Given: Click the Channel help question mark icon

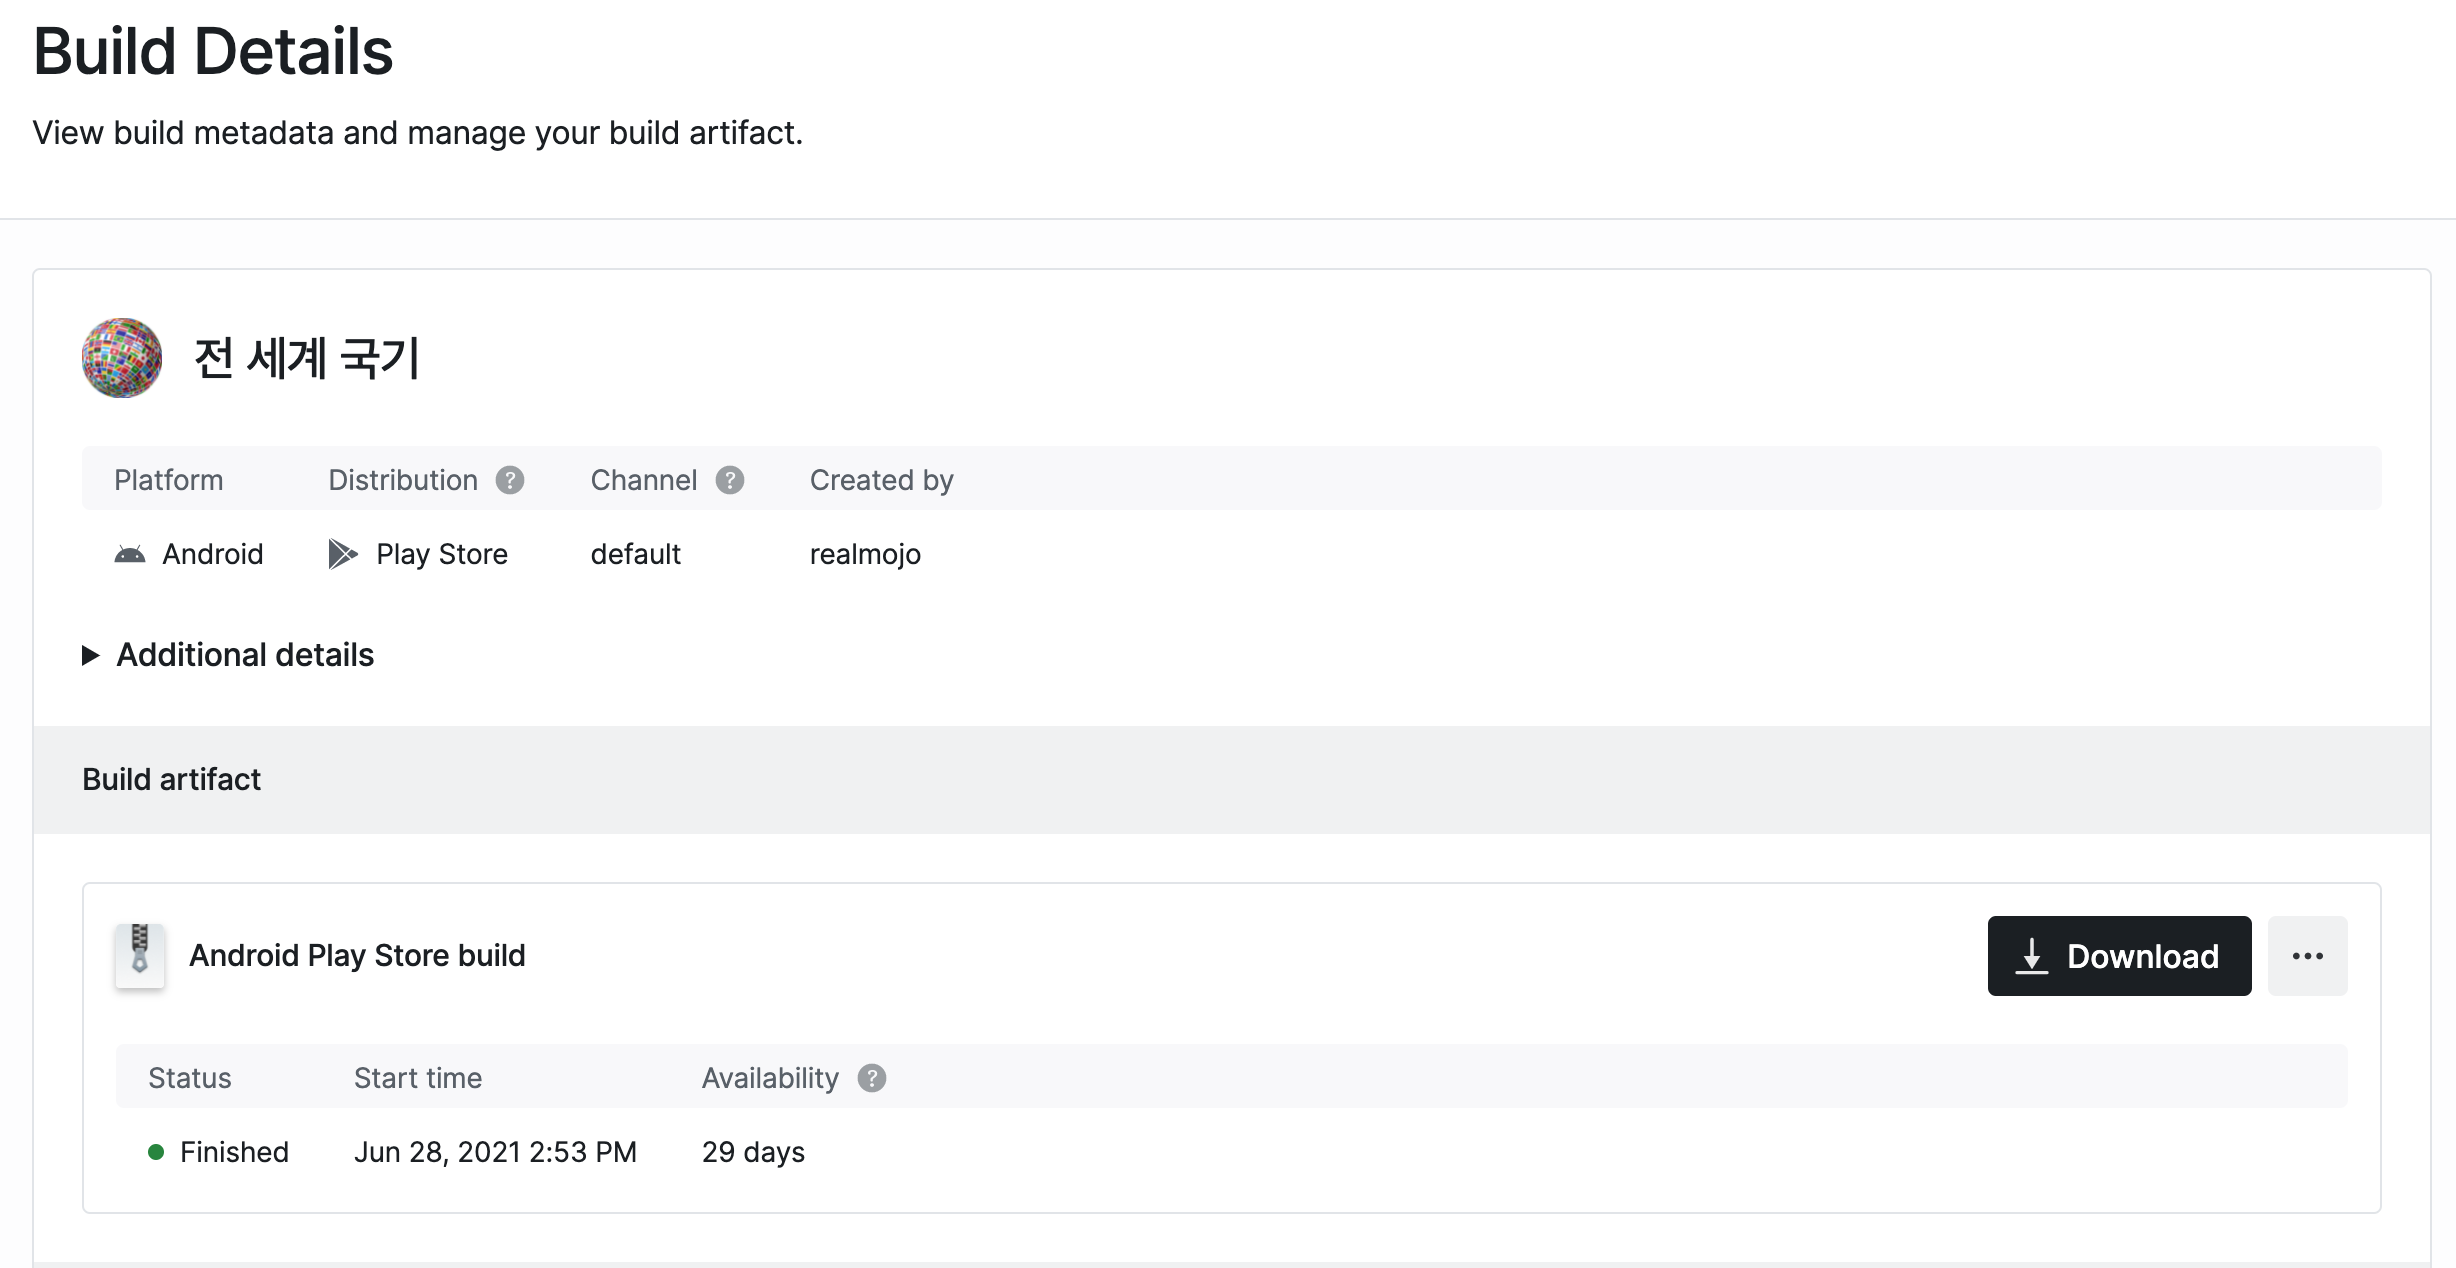Looking at the screenshot, I should 730,480.
